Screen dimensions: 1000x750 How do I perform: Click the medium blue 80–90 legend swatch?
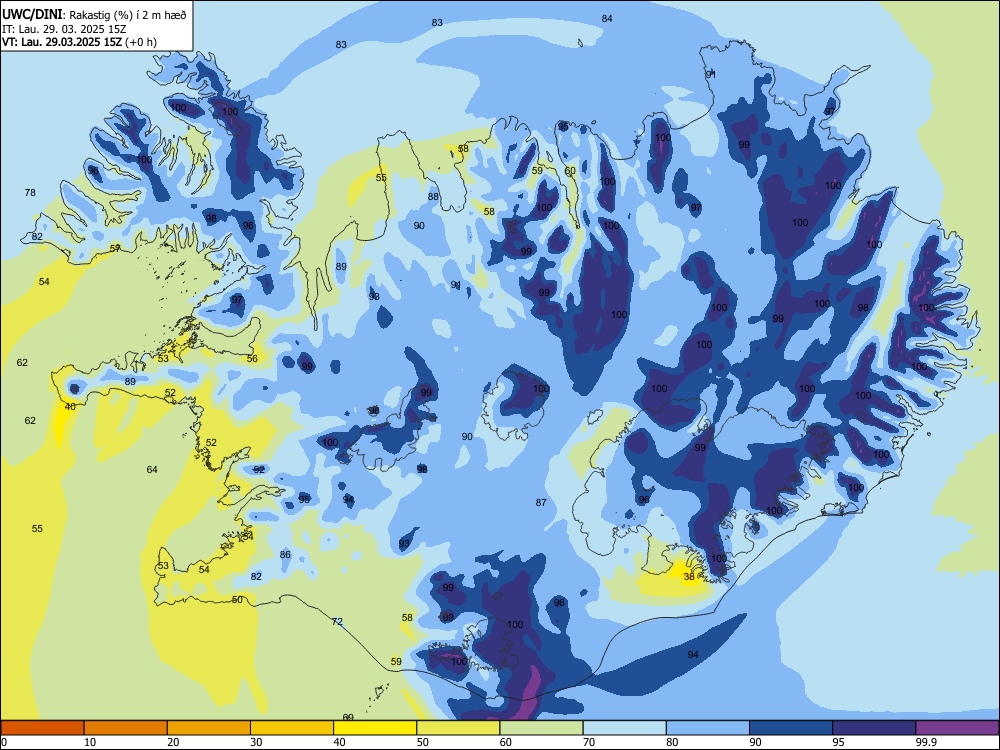pyautogui.click(x=708, y=728)
